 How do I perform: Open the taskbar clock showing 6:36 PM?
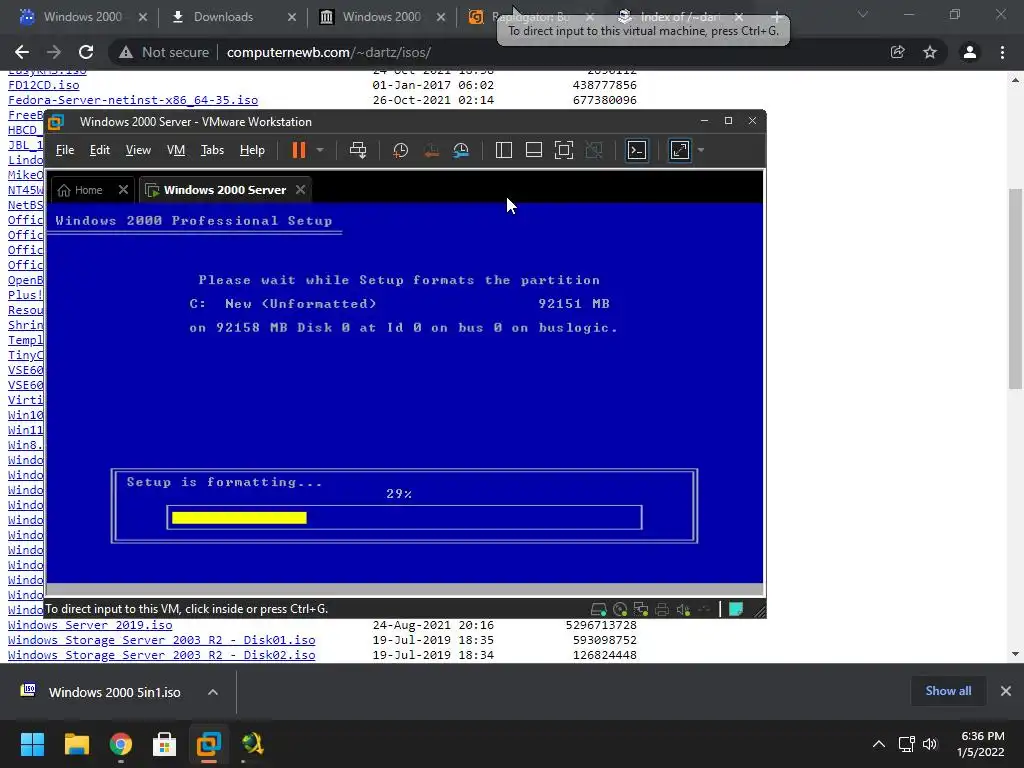tap(981, 744)
